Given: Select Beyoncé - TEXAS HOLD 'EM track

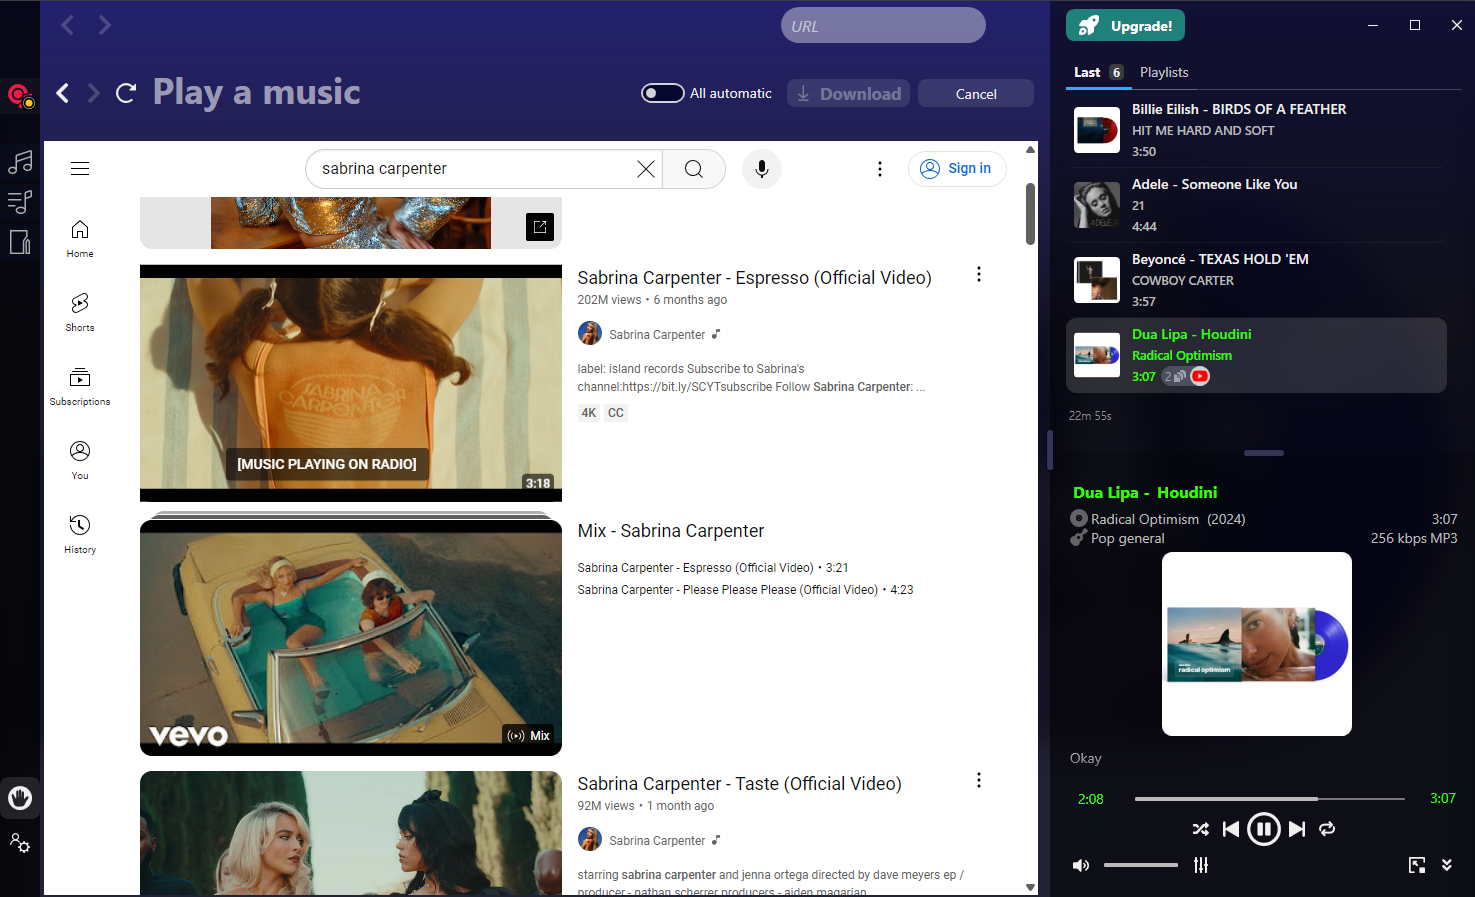Looking at the screenshot, I should tap(1255, 280).
